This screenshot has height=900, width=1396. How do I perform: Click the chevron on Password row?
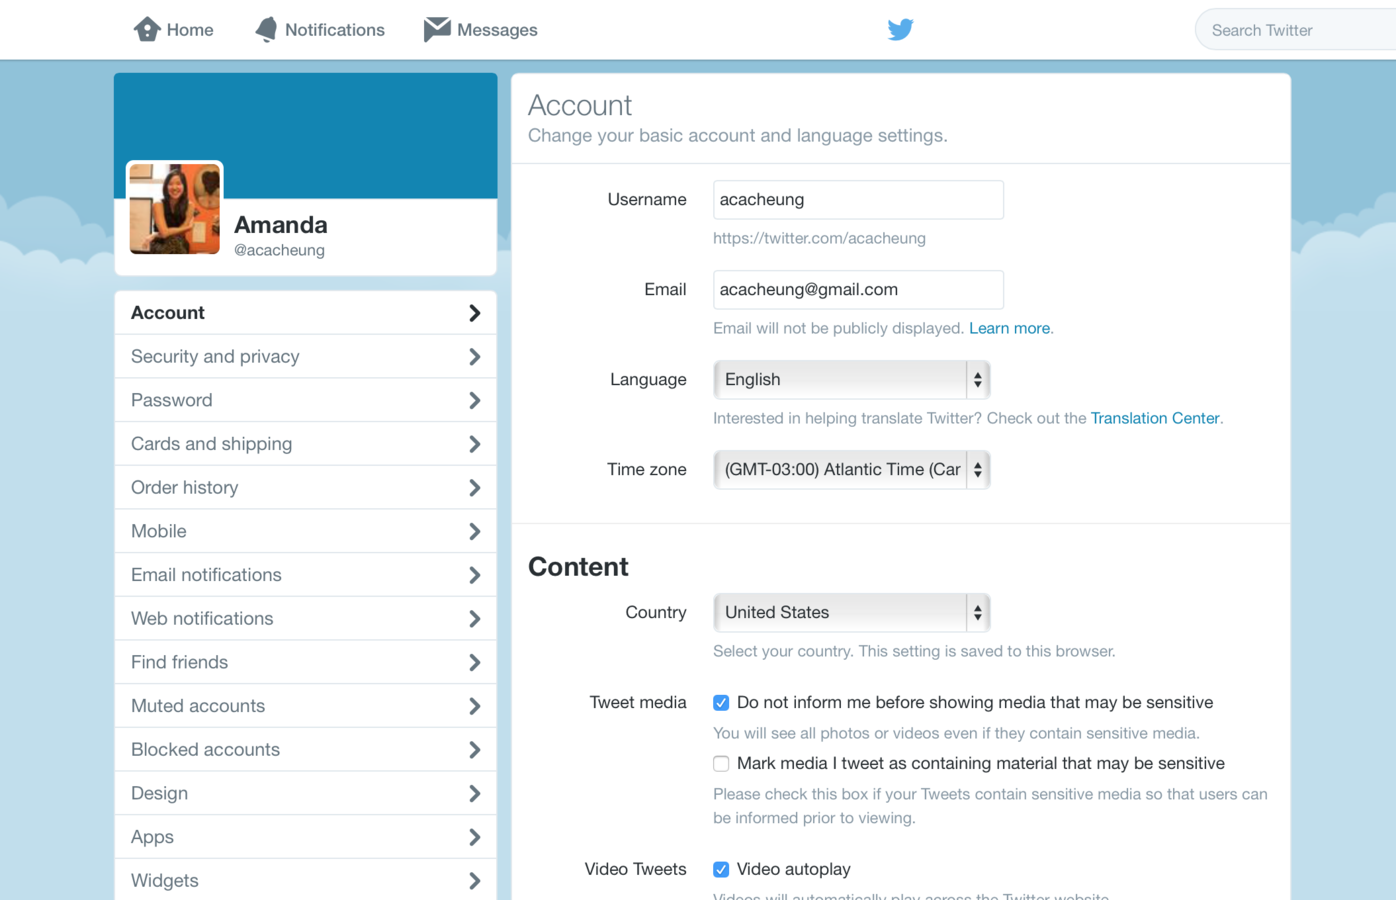[x=474, y=401]
